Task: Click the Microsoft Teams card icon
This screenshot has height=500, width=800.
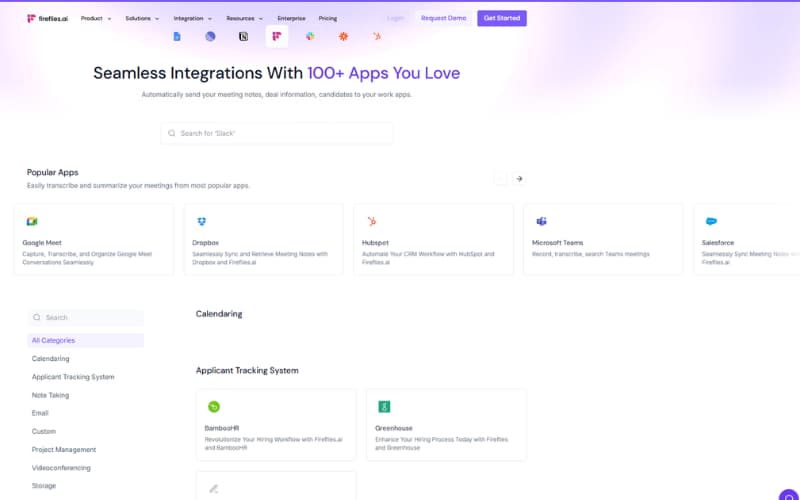Action: [x=541, y=221]
